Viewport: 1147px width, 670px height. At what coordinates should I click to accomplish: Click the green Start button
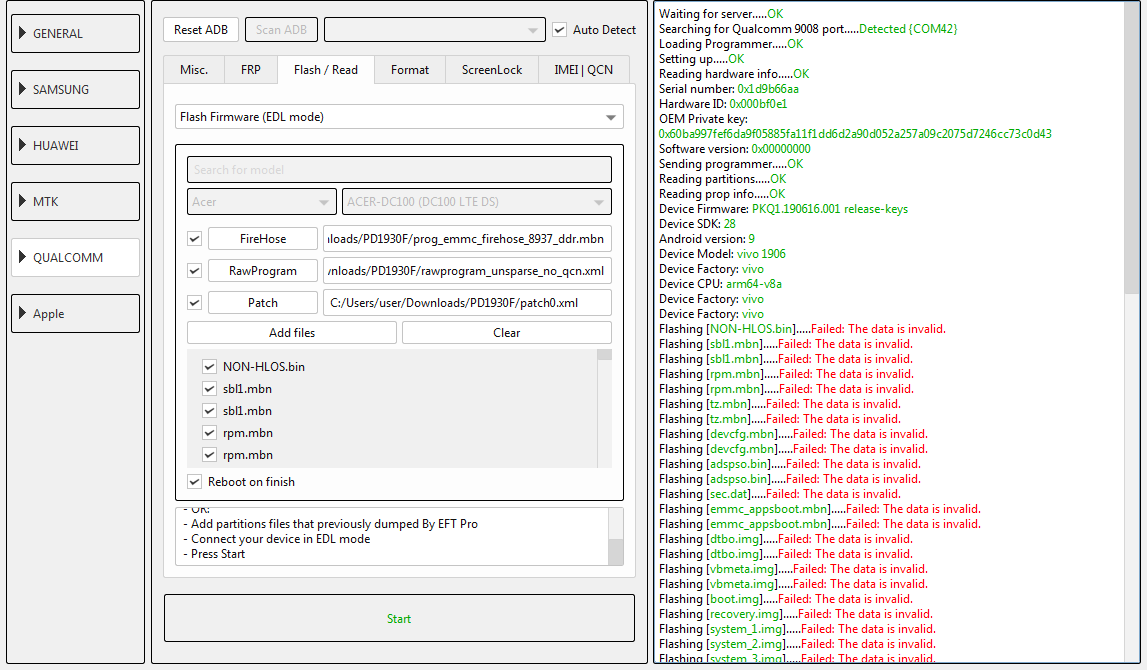click(x=399, y=618)
